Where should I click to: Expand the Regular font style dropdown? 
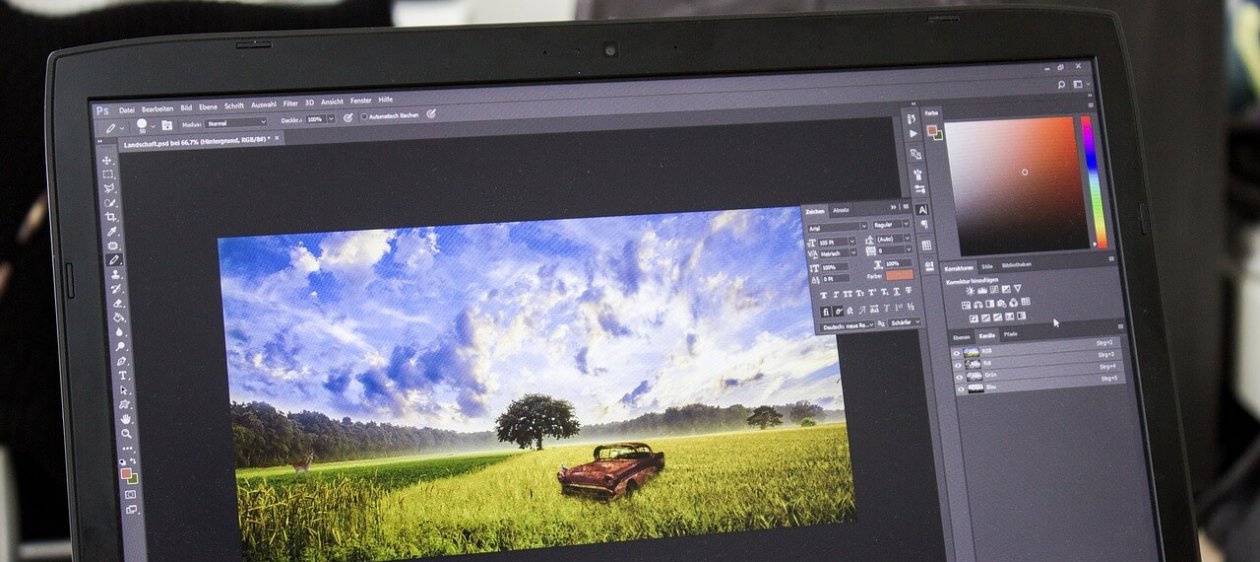(x=890, y=225)
